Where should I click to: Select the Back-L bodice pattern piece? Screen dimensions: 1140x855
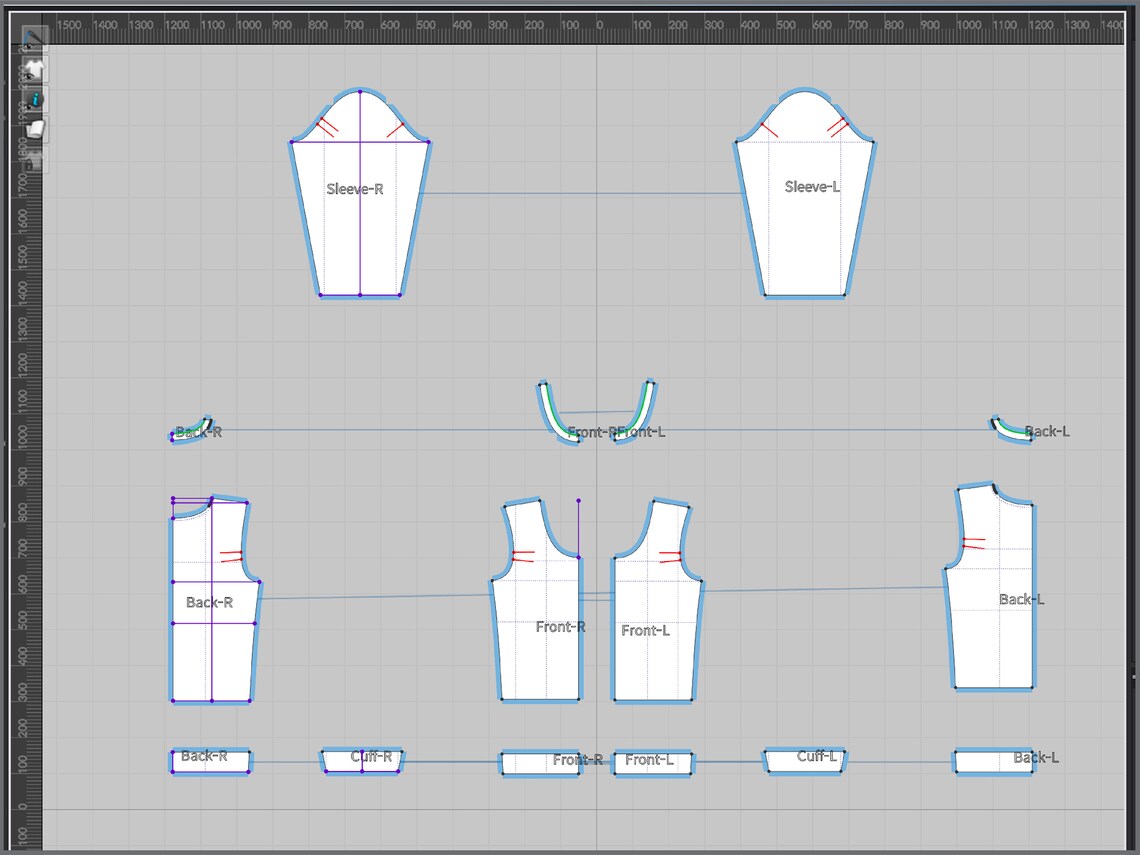990,603
